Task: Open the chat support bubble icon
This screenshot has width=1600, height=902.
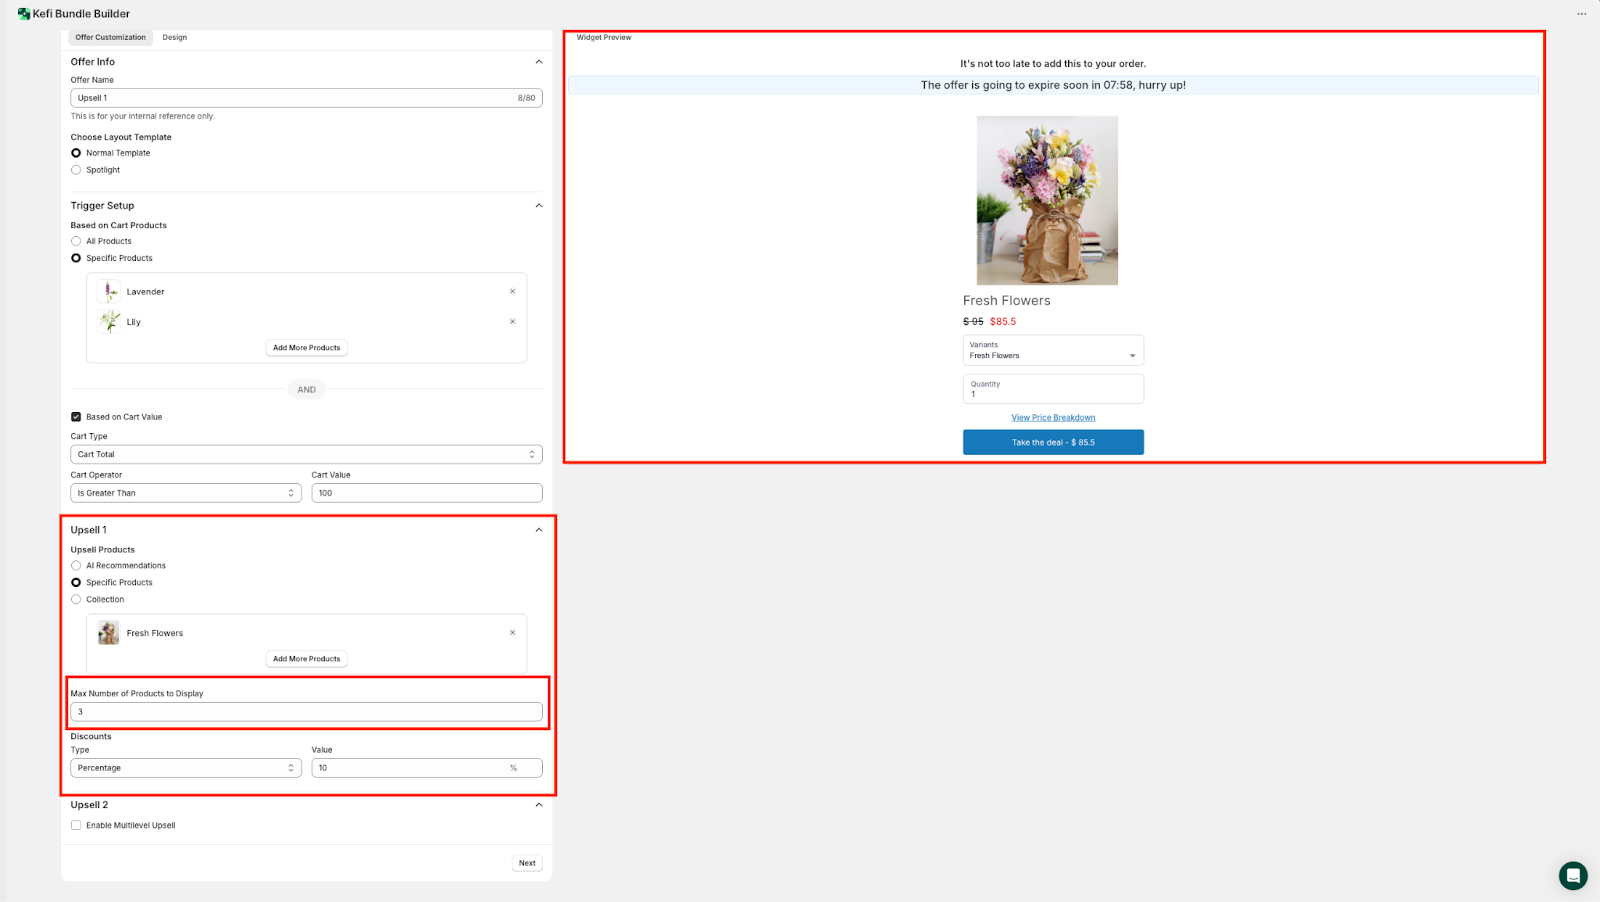Action: click(1572, 876)
